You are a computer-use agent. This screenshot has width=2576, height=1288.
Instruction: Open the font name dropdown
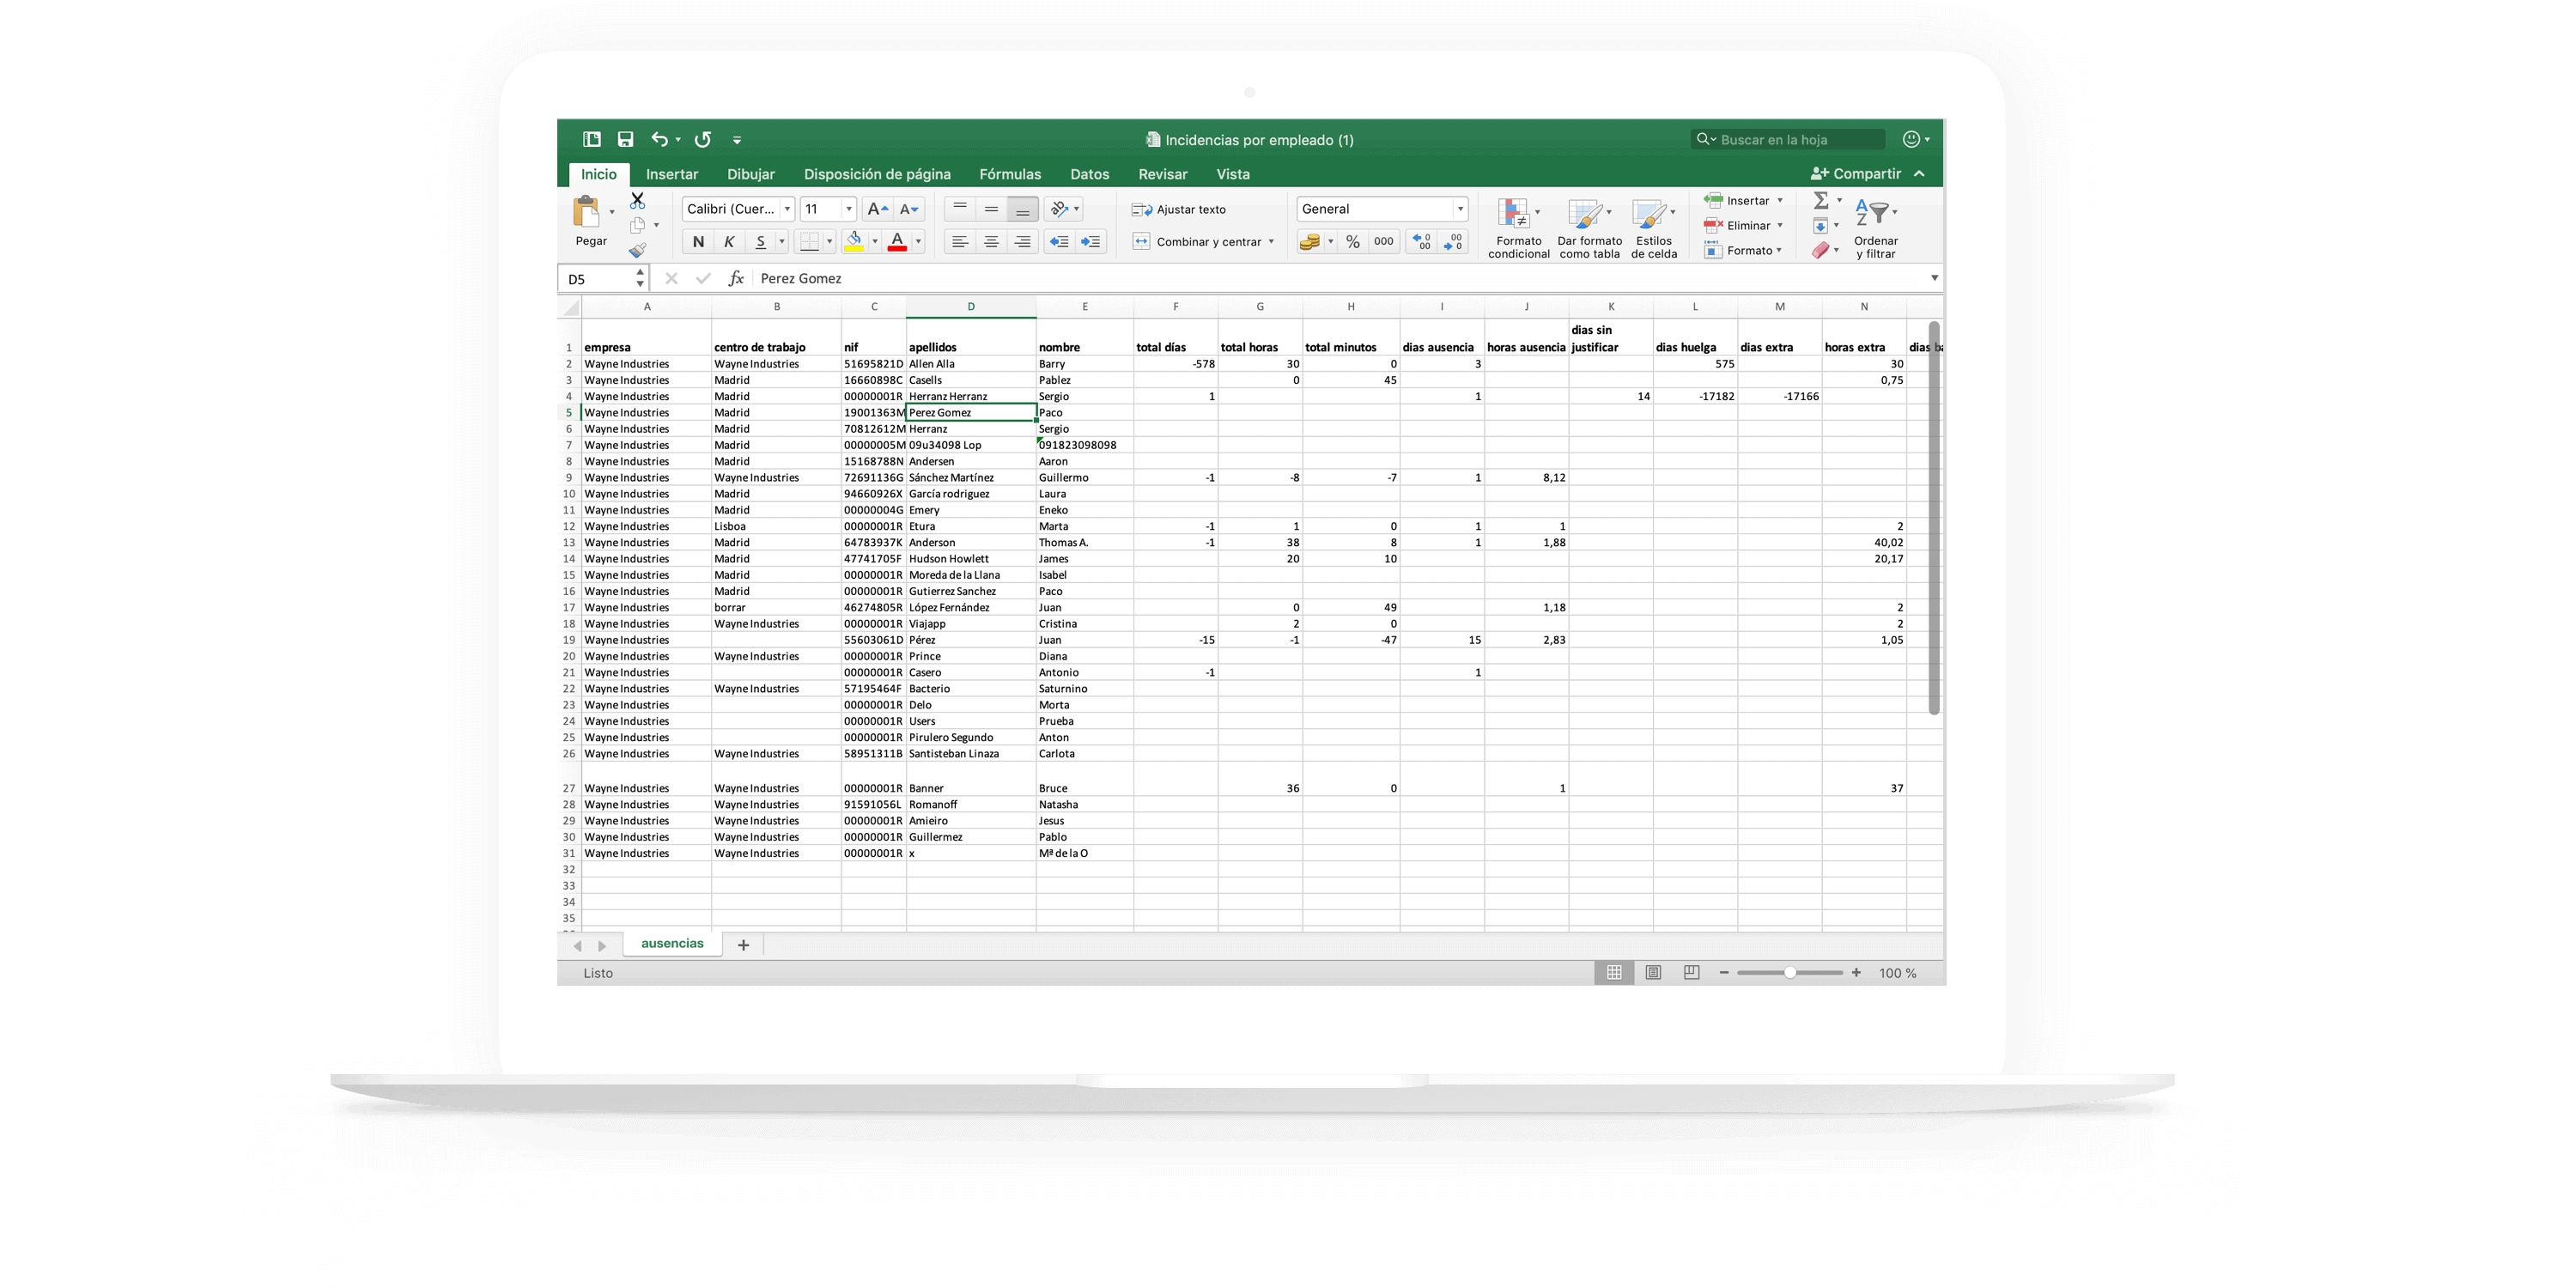click(x=787, y=209)
